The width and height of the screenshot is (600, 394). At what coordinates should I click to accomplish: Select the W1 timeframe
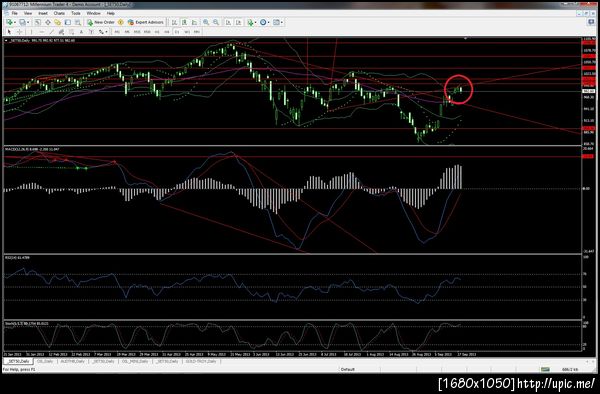click(187, 32)
